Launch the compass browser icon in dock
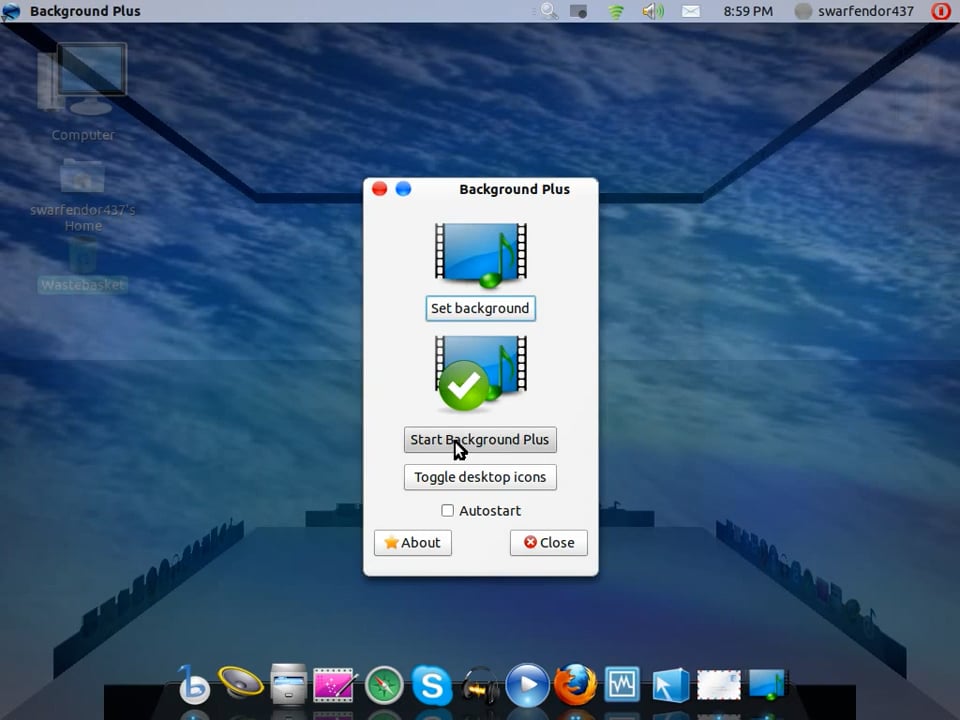Image resolution: width=960 pixels, height=720 pixels. pyautogui.click(x=384, y=686)
